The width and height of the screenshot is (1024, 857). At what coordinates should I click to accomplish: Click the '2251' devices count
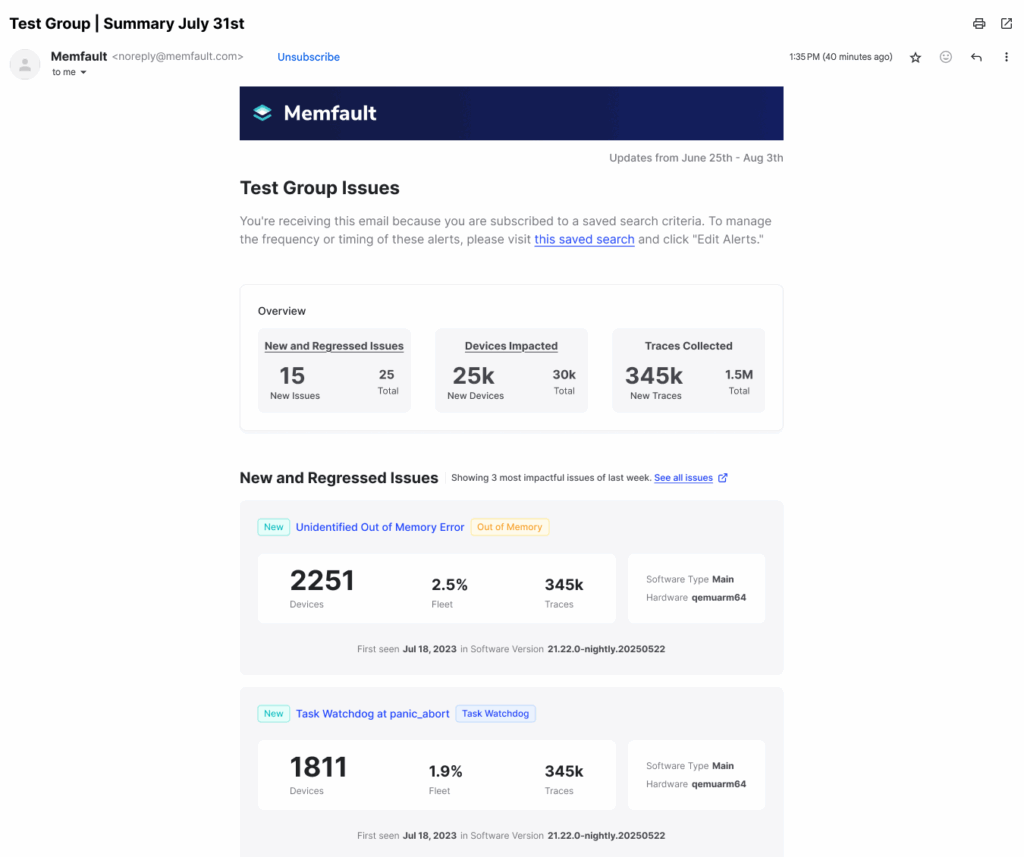(x=322, y=580)
